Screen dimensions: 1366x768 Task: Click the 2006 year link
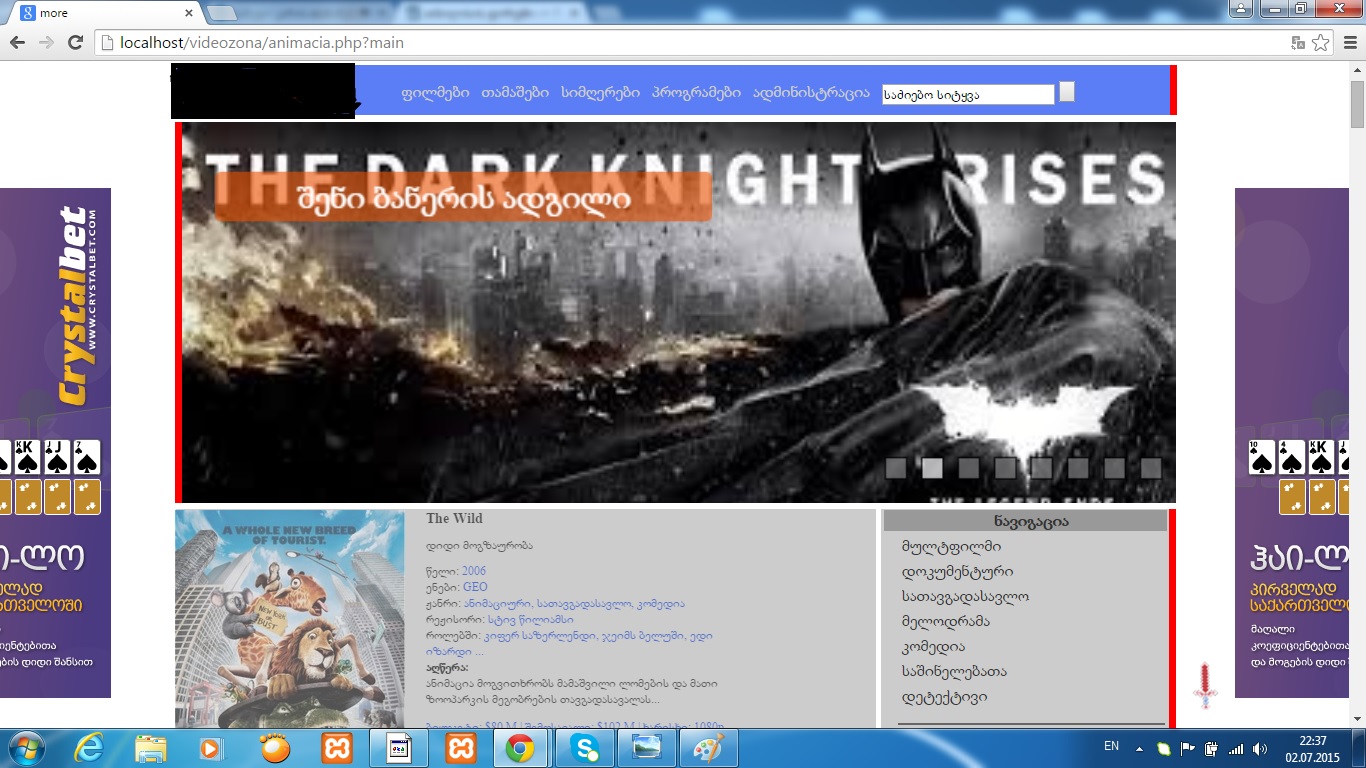tap(474, 571)
